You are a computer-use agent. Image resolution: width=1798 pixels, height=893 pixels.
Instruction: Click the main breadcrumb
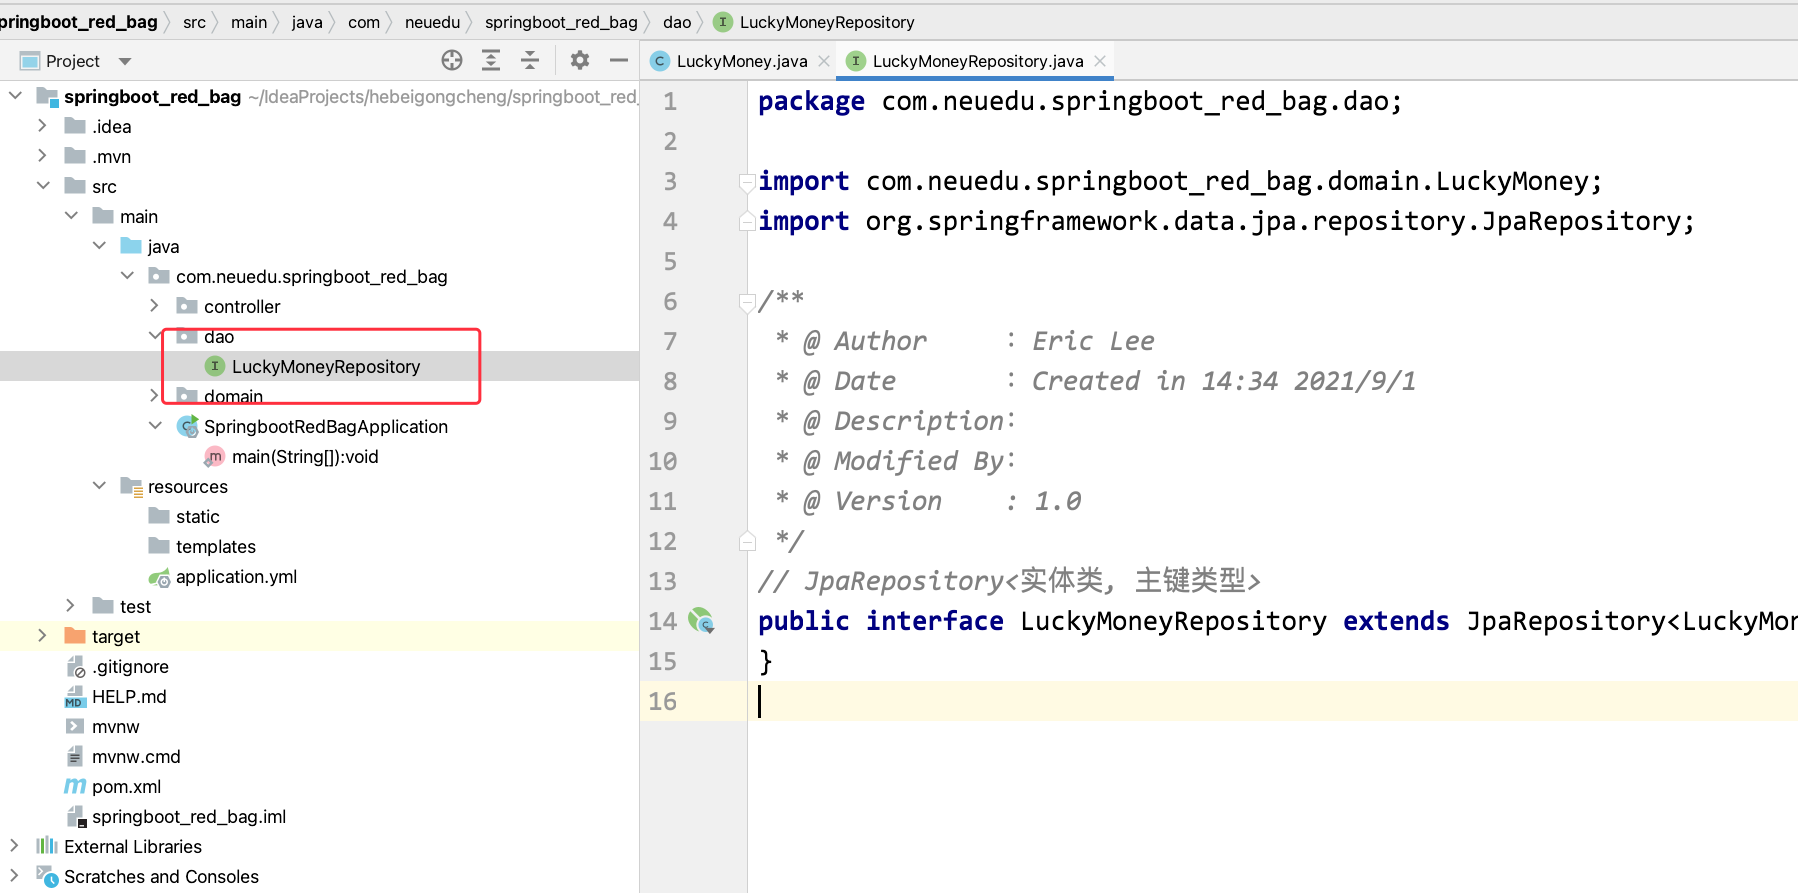[x=249, y=22]
